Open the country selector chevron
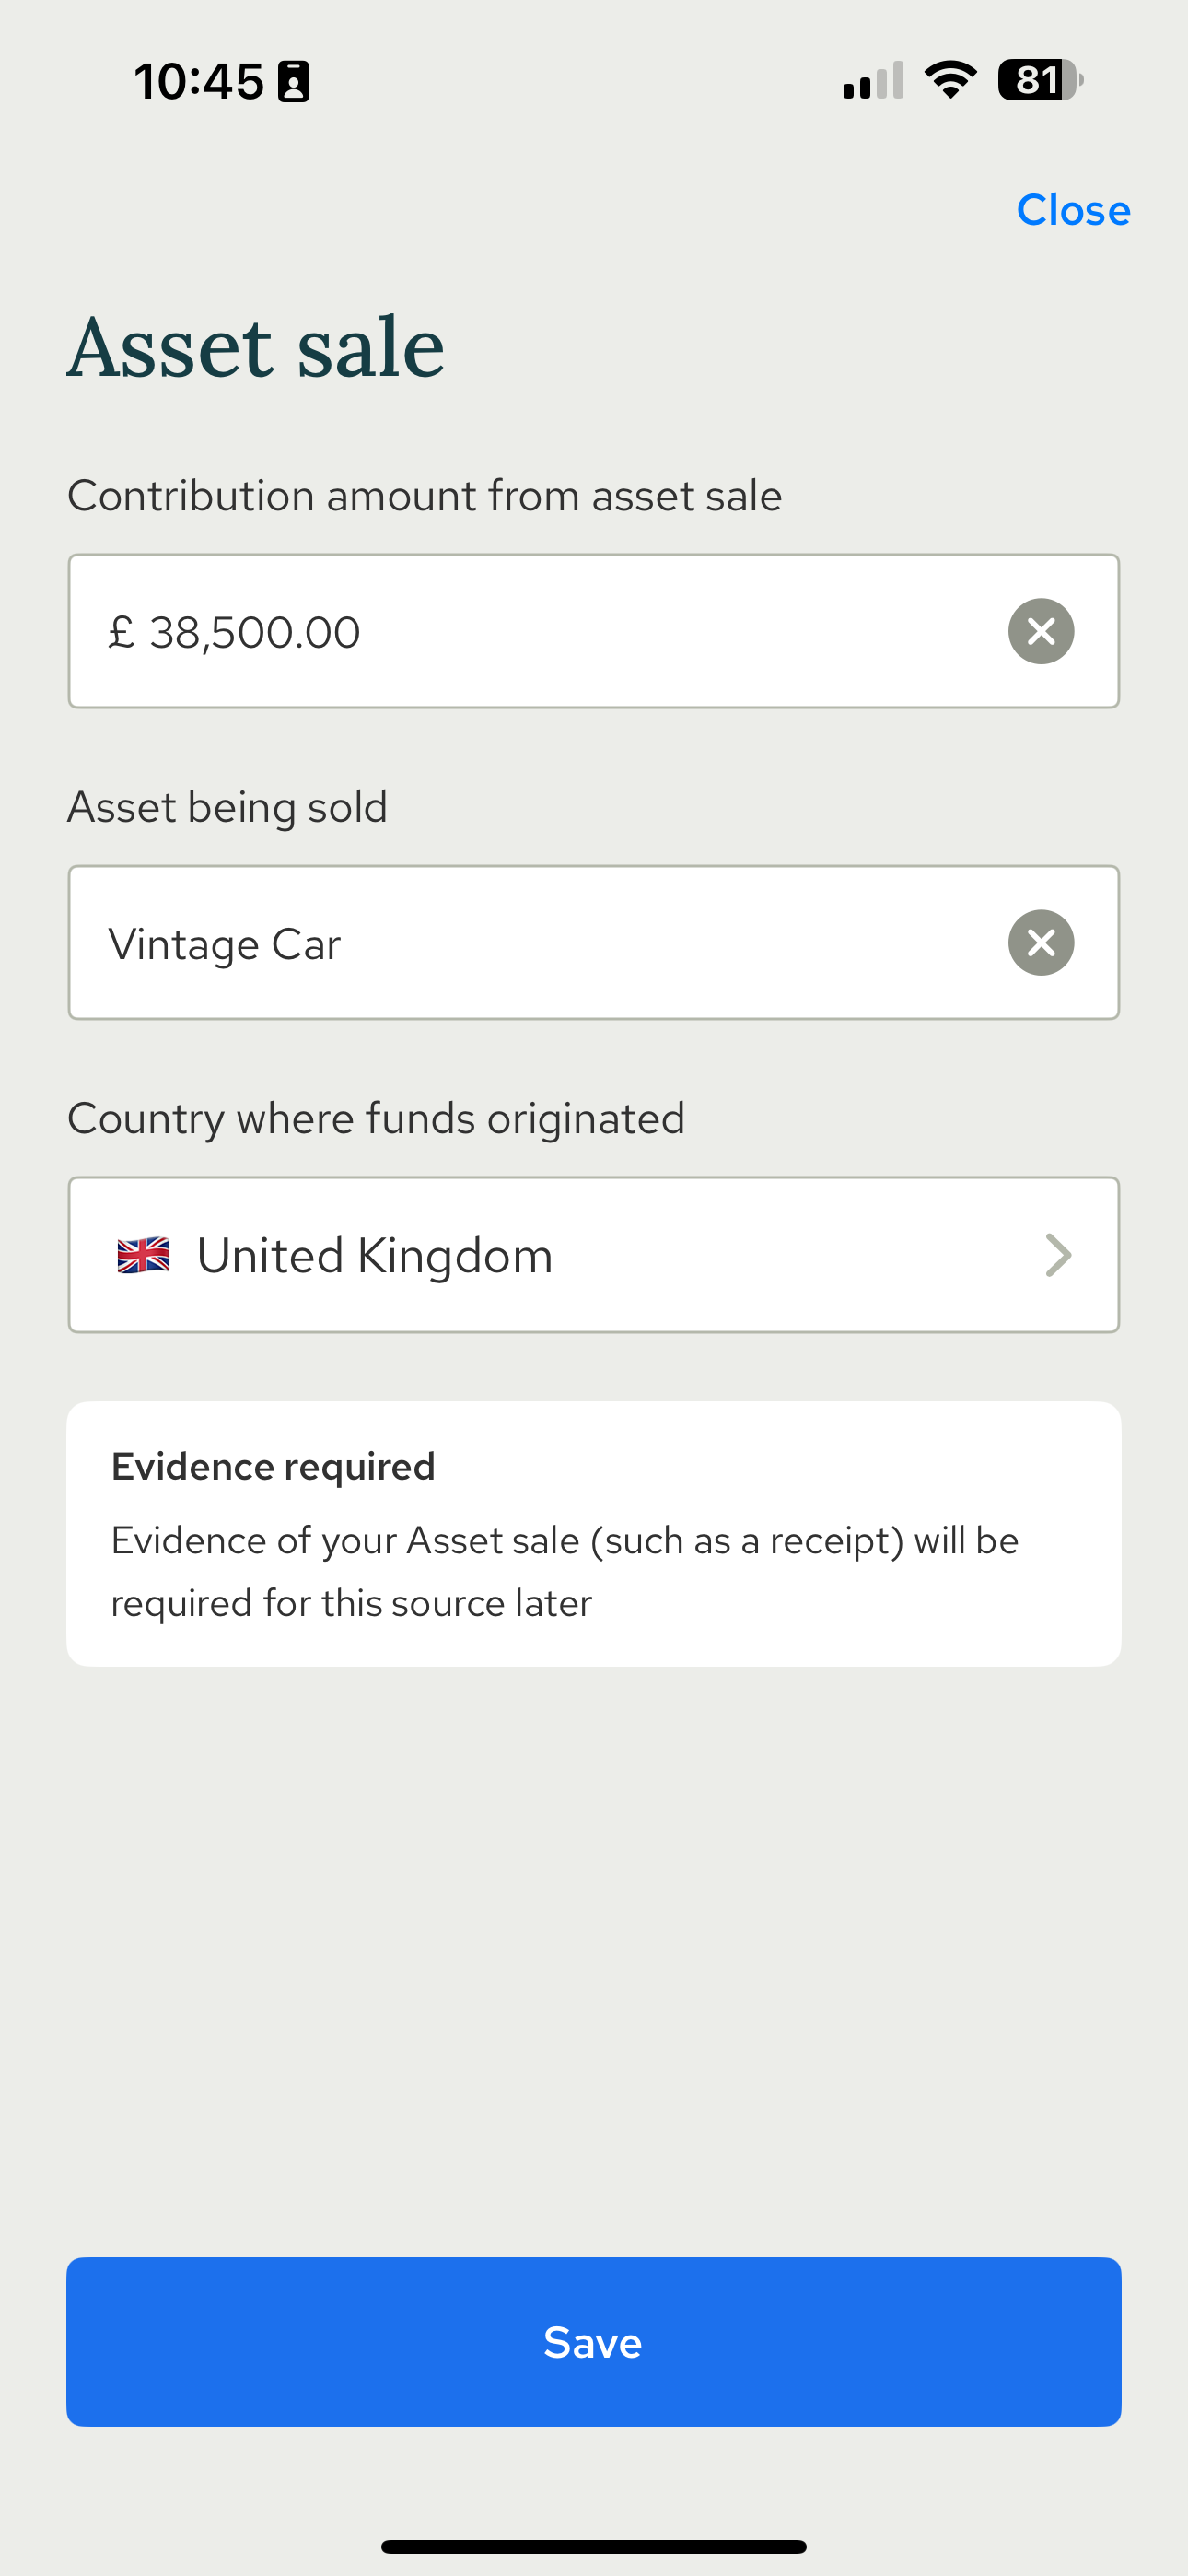1188x2576 pixels. tap(1058, 1255)
